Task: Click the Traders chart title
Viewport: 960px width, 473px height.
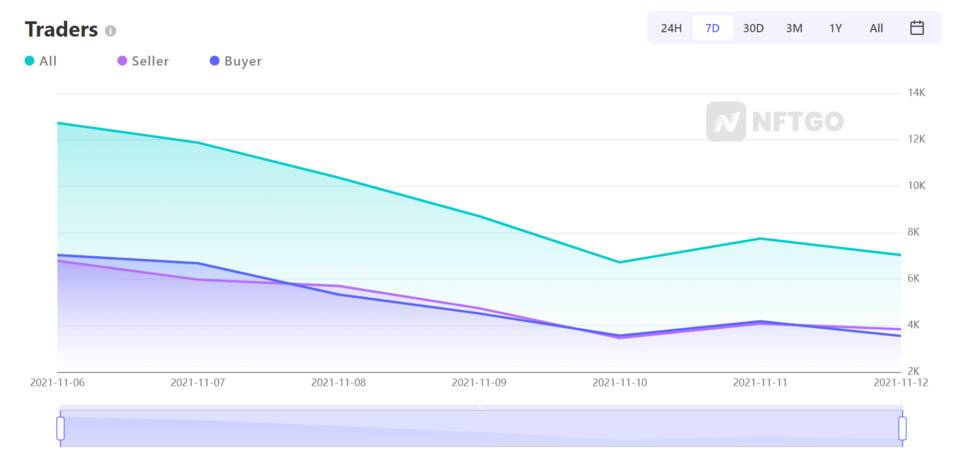Action: point(61,29)
